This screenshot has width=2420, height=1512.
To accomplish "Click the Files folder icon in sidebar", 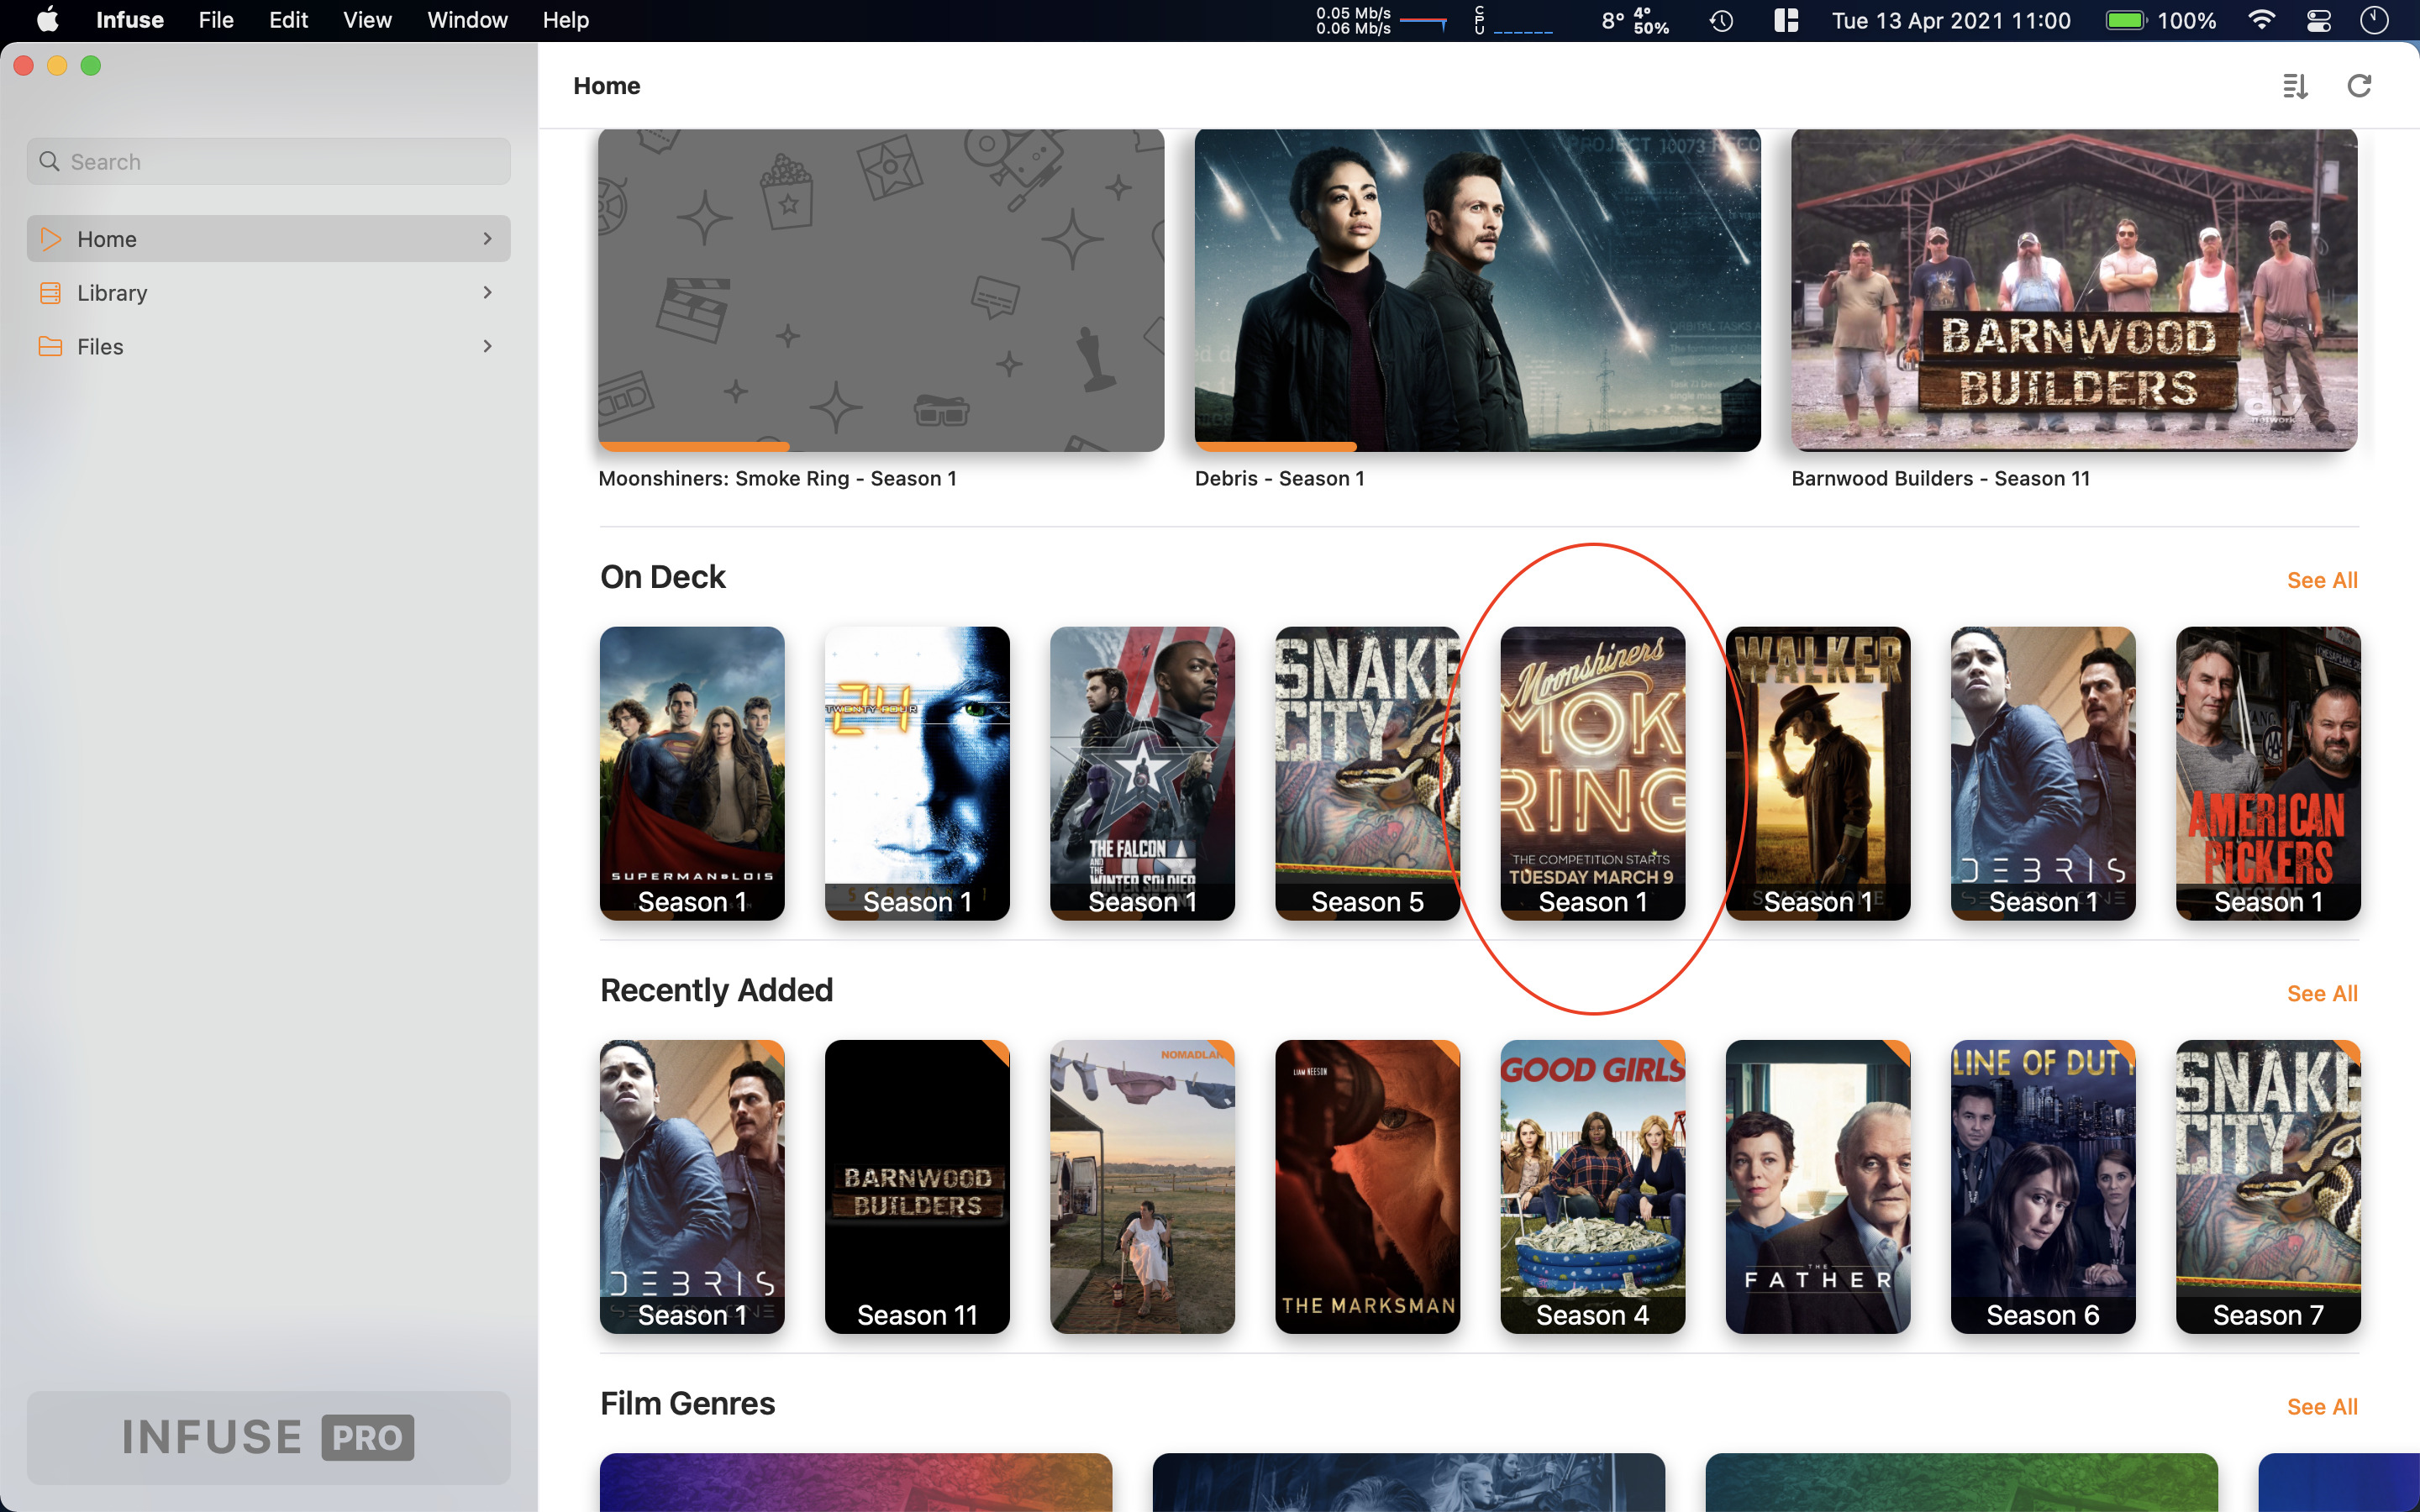I will point(50,347).
